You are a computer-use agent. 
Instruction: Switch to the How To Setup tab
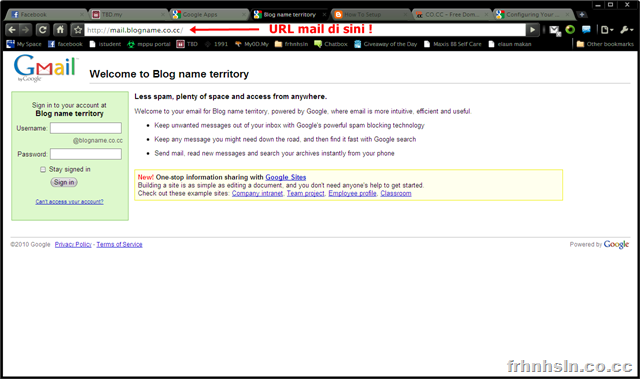pos(371,14)
